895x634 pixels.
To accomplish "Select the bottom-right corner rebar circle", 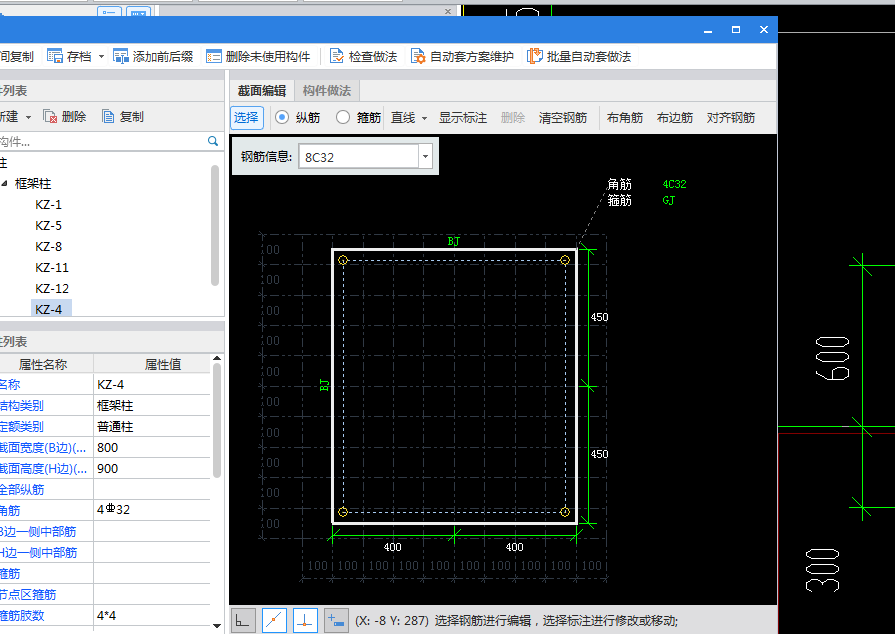I will (565, 512).
